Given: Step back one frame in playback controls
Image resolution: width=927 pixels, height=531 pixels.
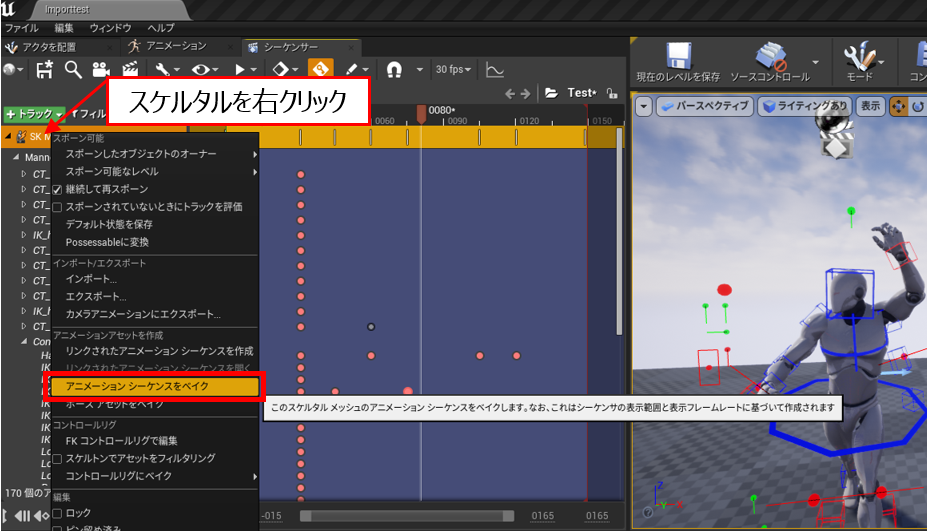Looking at the screenshot, I should pos(22,516).
